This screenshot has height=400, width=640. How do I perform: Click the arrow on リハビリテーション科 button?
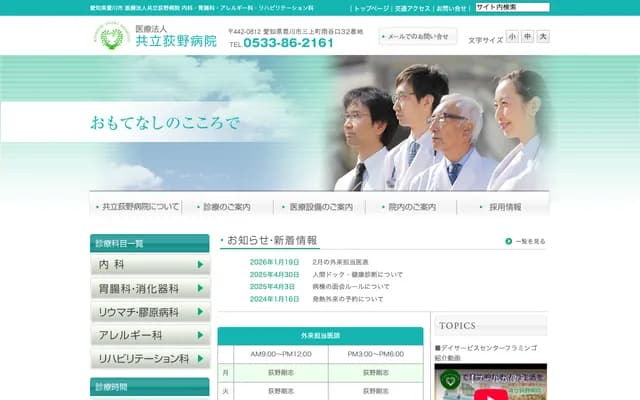(200, 358)
